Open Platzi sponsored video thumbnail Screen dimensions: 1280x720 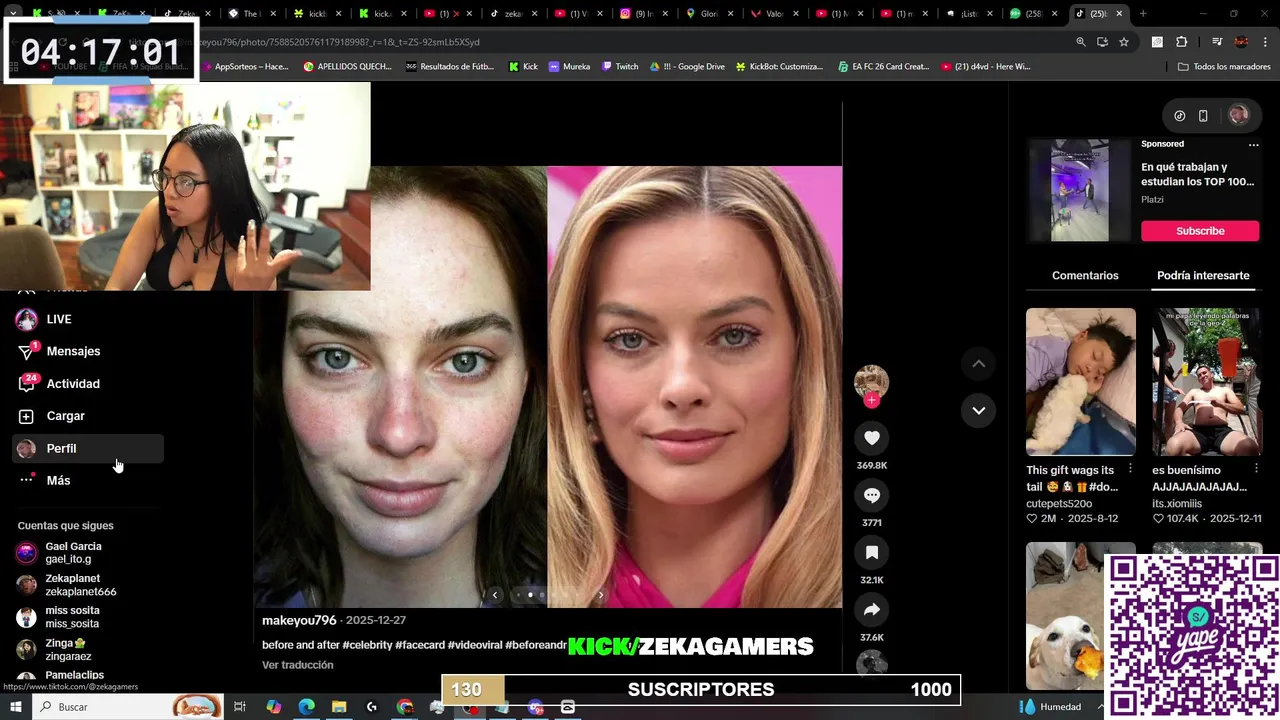coord(1079,190)
